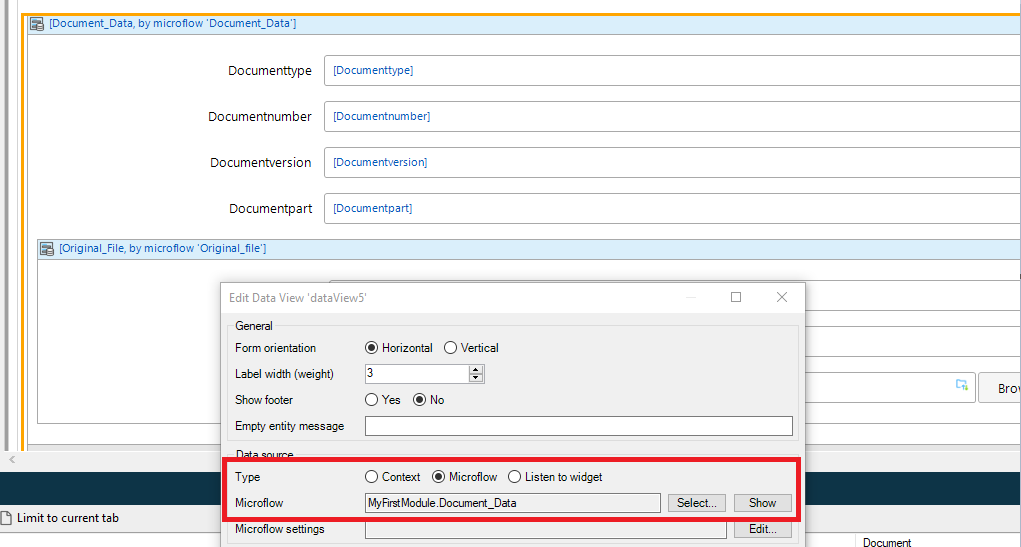Click the Document_Data data view header icon
The height and width of the screenshot is (547, 1021).
(37, 25)
